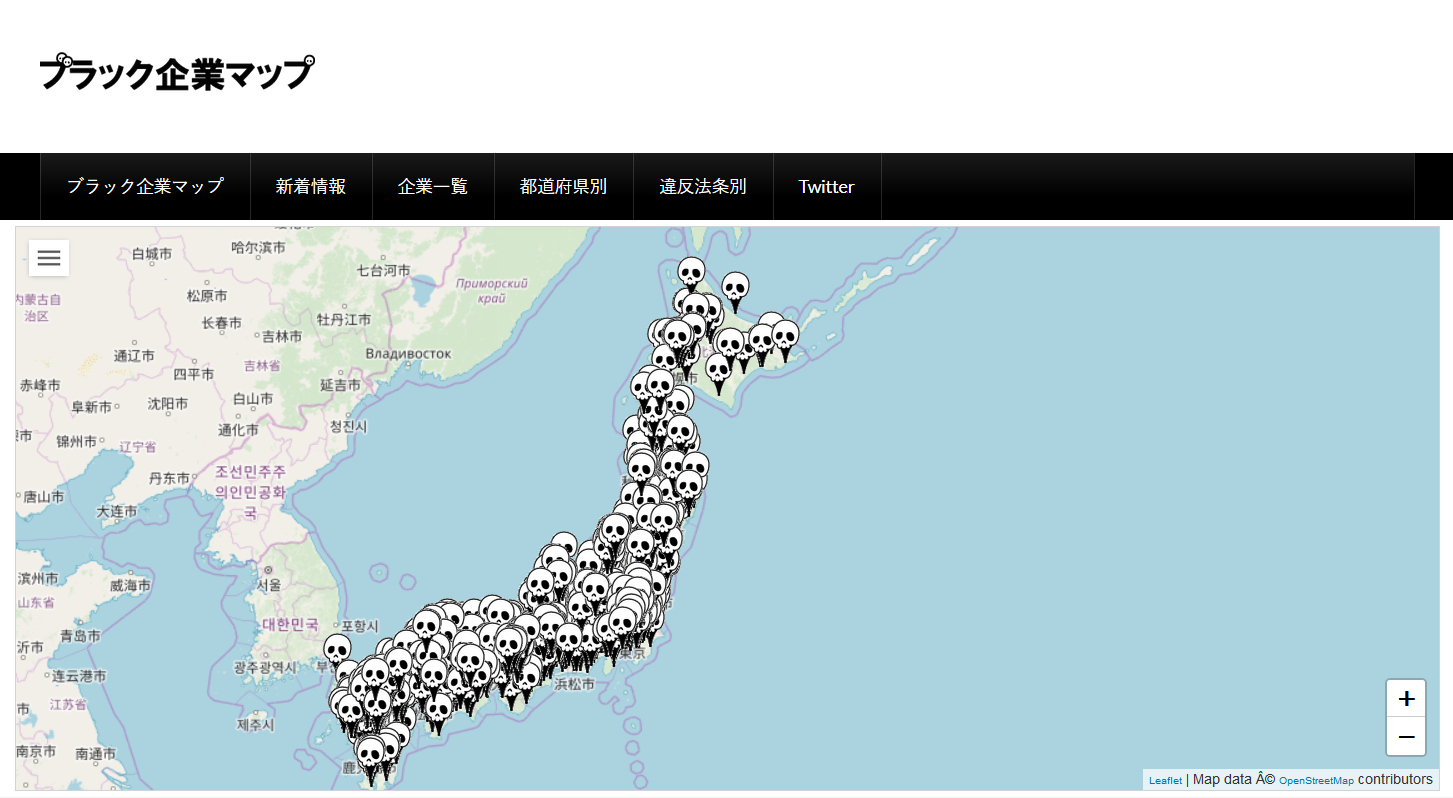This screenshot has height=798, width=1453.
Task: Open the hamburger menu on the map
Action: click(49, 258)
